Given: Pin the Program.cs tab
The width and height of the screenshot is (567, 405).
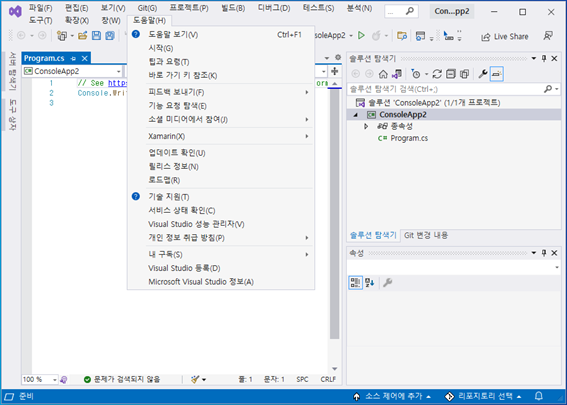Looking at the screenshot, I should pos(73,58).
